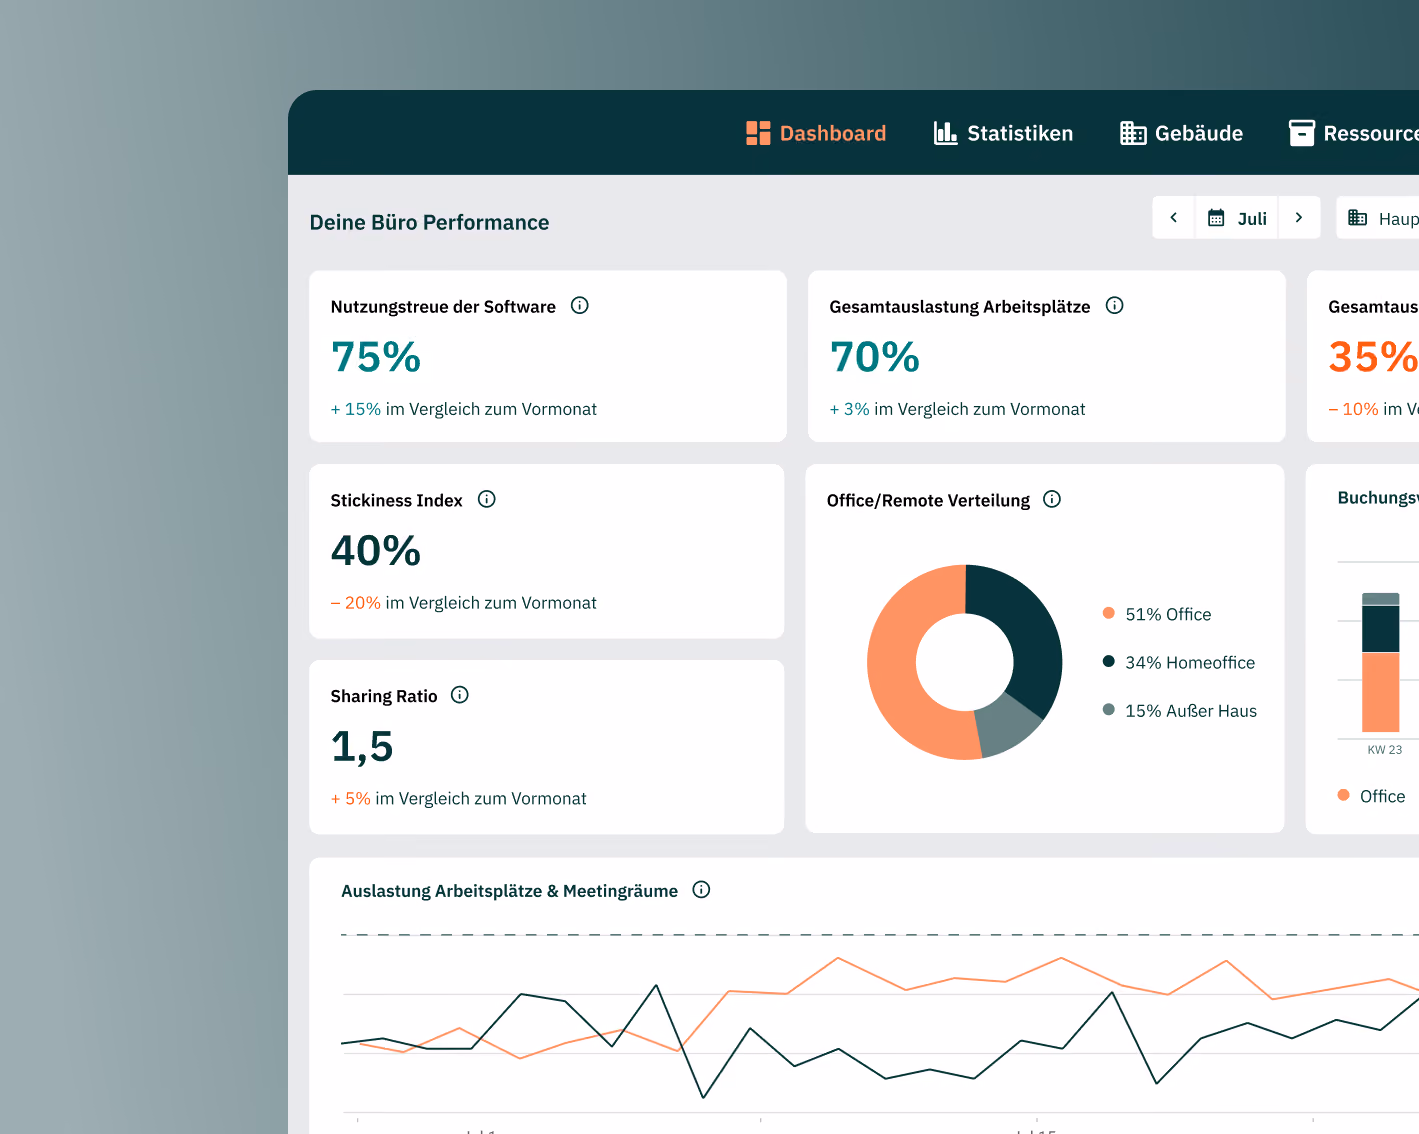
Task: Click the 70% workplace utilization value
Action: tap(875, 357)
